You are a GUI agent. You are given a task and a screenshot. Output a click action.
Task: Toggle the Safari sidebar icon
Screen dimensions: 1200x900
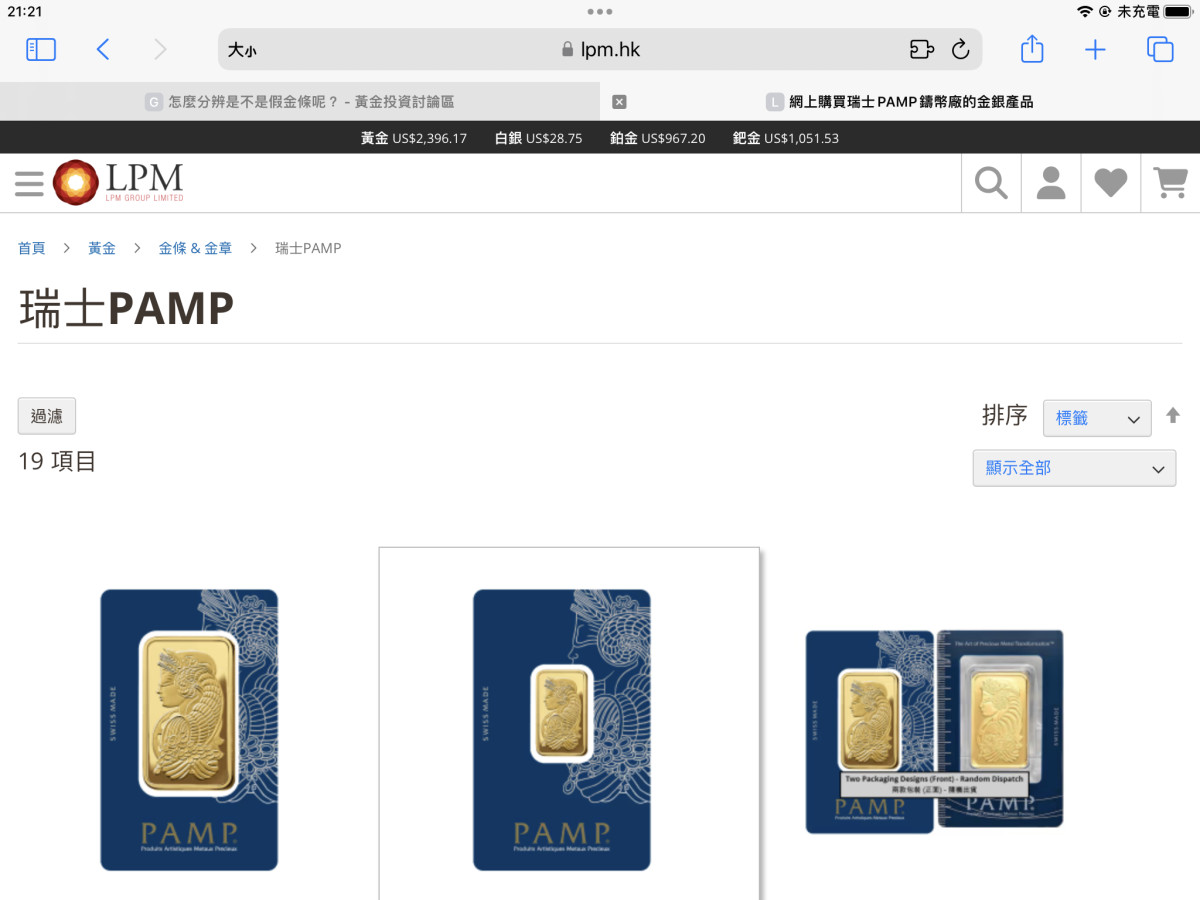tap(41, 49)
